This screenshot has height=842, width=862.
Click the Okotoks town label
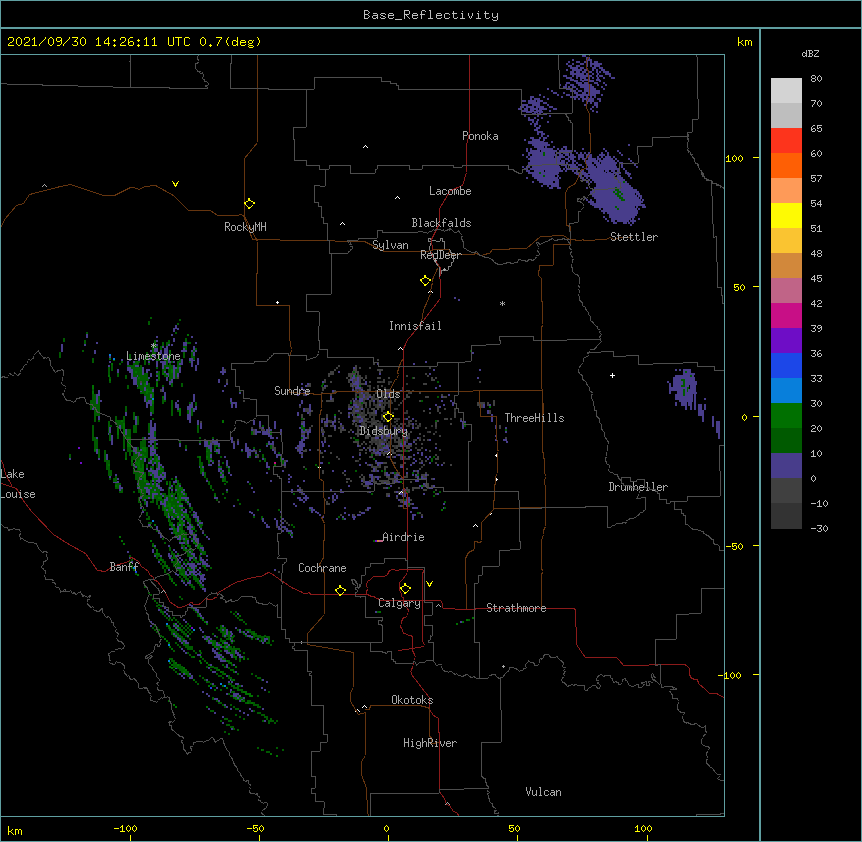tap(412, 700)
